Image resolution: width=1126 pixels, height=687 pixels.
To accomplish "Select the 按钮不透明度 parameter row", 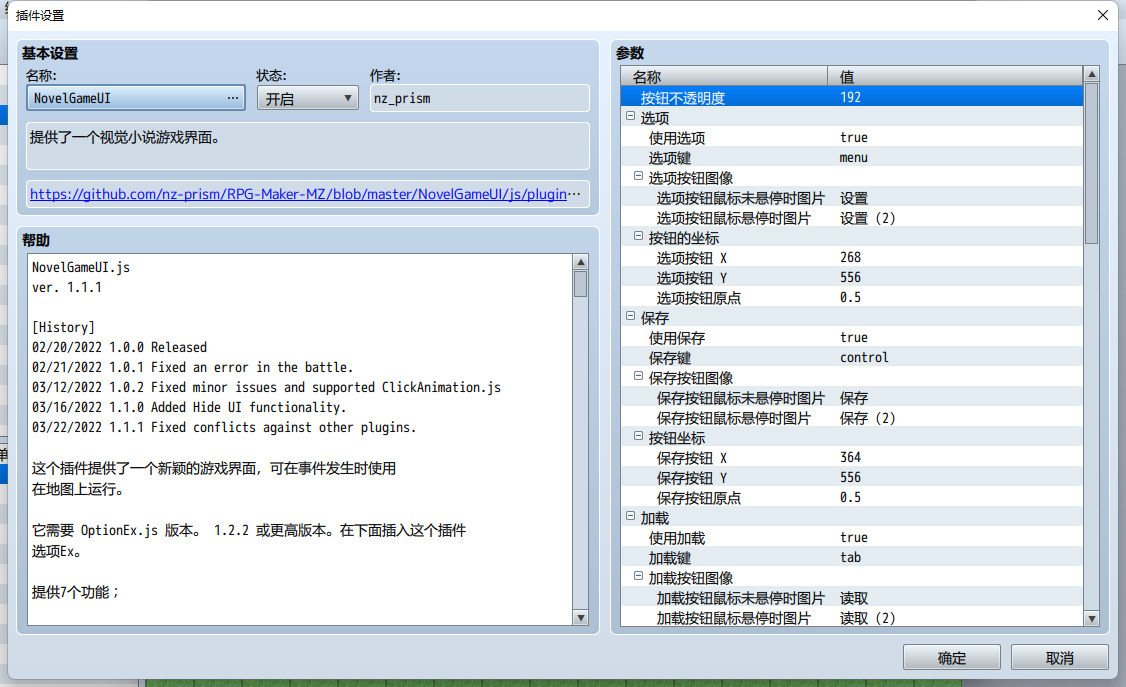I will pyautogui.click(x=852, y=97).
